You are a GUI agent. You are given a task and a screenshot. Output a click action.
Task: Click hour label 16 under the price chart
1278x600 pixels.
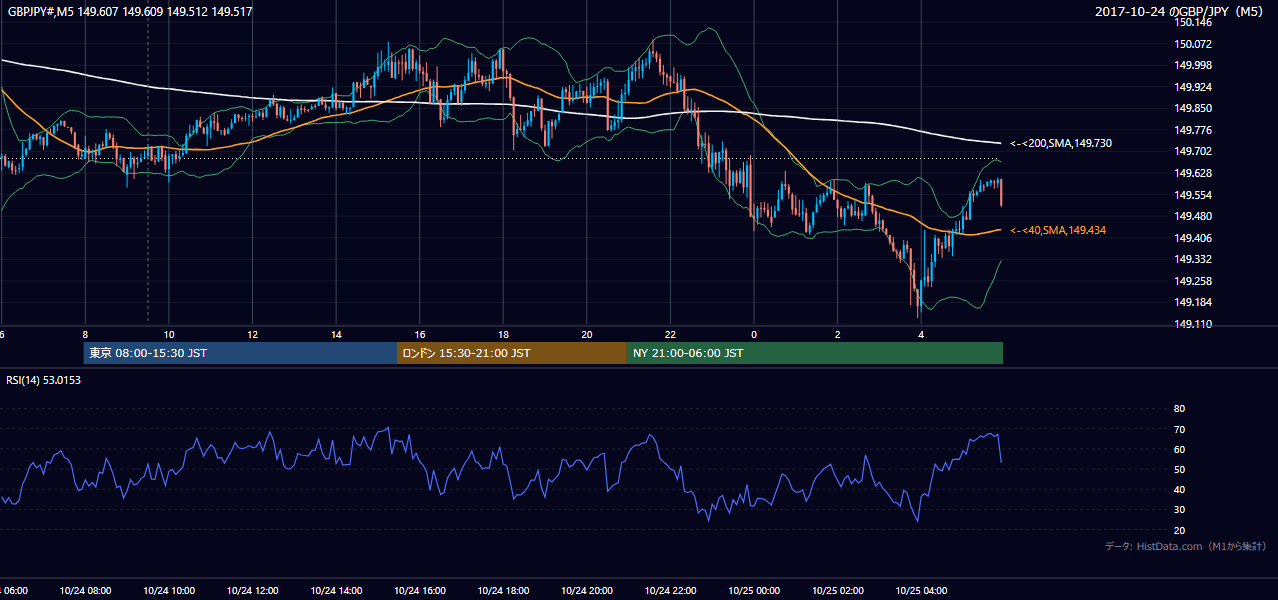(420, 335)
